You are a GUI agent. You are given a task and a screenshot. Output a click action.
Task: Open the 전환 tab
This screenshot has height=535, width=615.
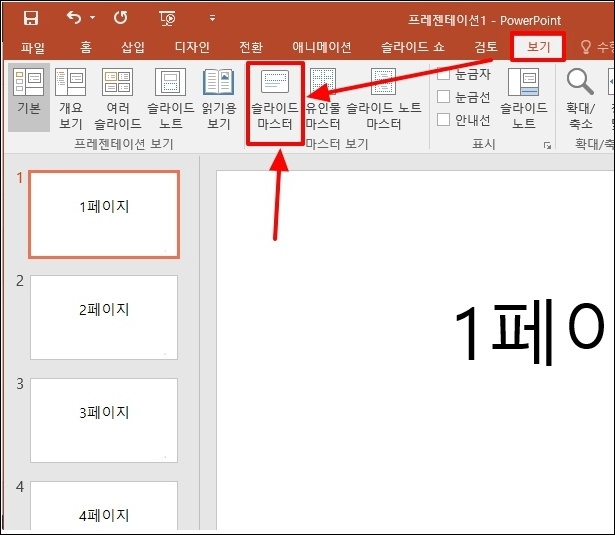[x=251, y=47]
